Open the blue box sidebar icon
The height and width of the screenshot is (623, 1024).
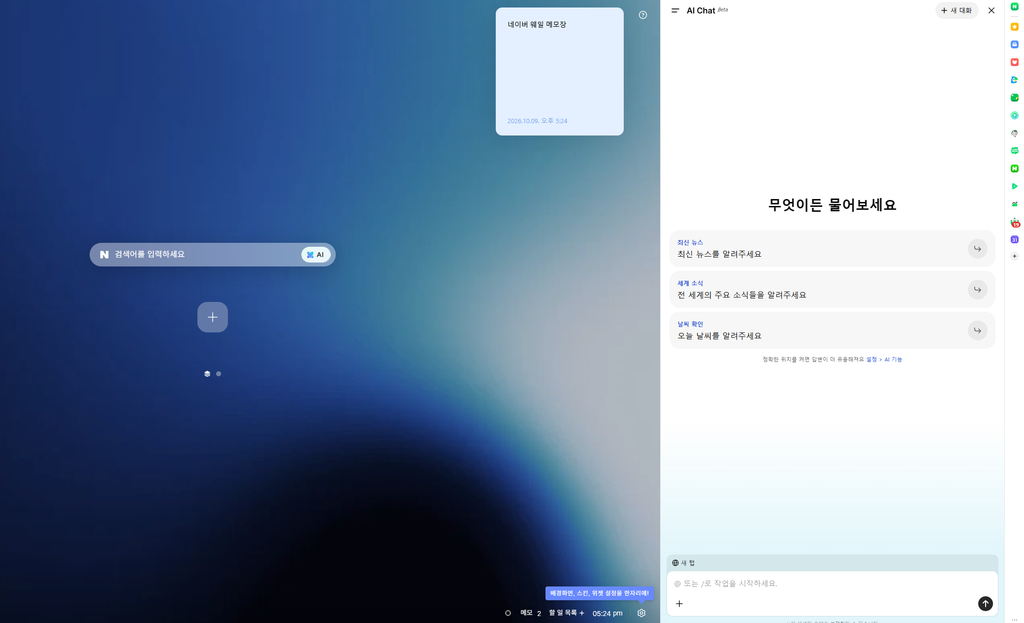pos(1014,44)
